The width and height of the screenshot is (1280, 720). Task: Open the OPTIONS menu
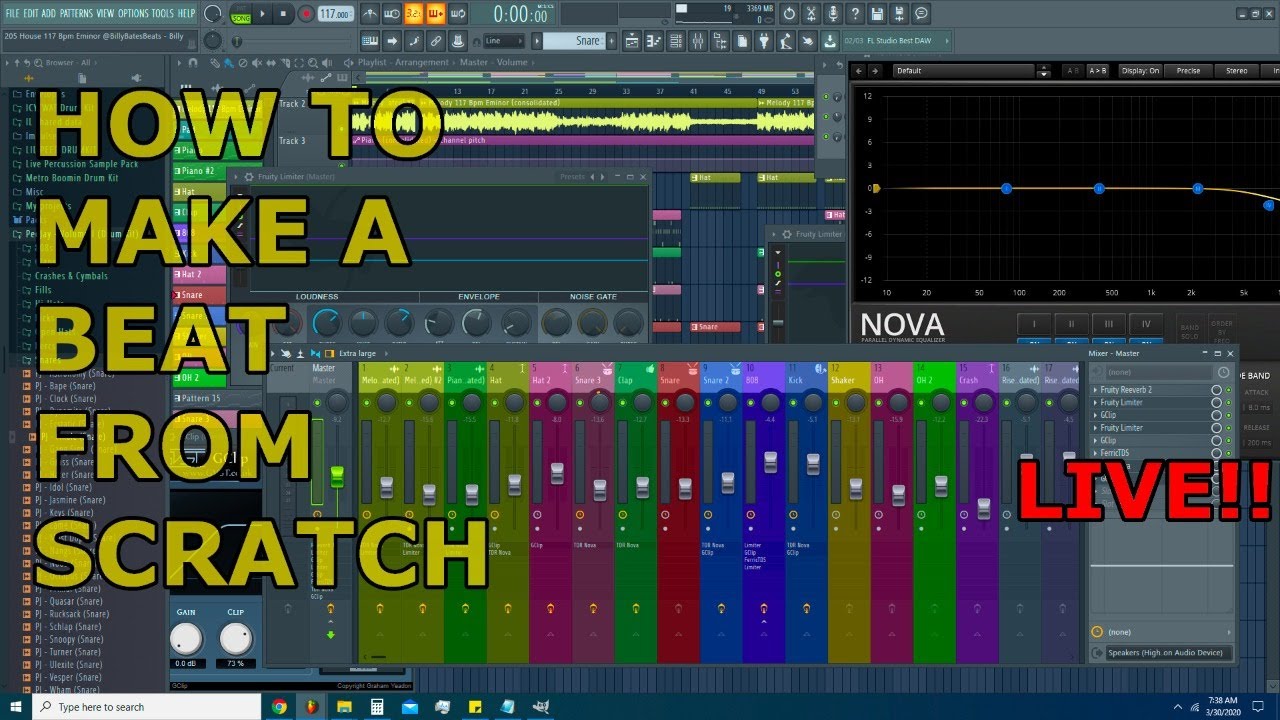tap(133, 14)
